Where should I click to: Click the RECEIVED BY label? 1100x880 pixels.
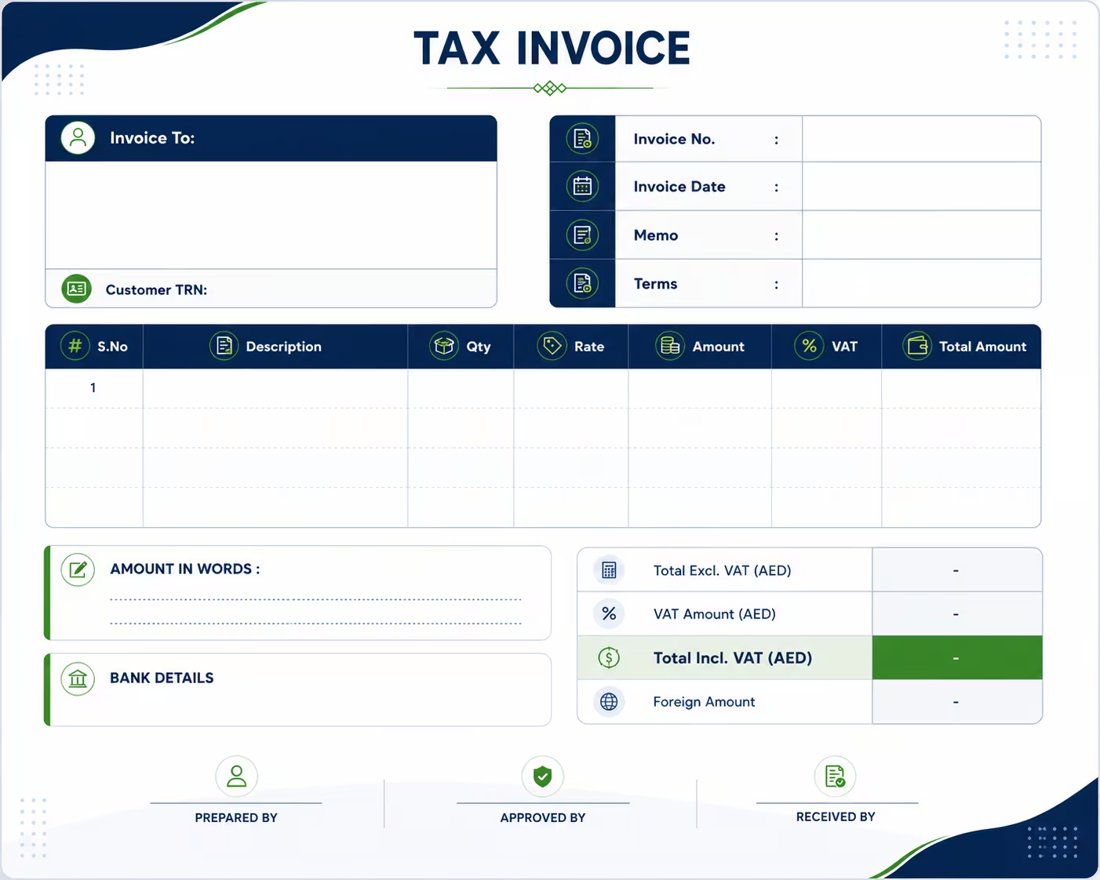click(x=836, y=817)
